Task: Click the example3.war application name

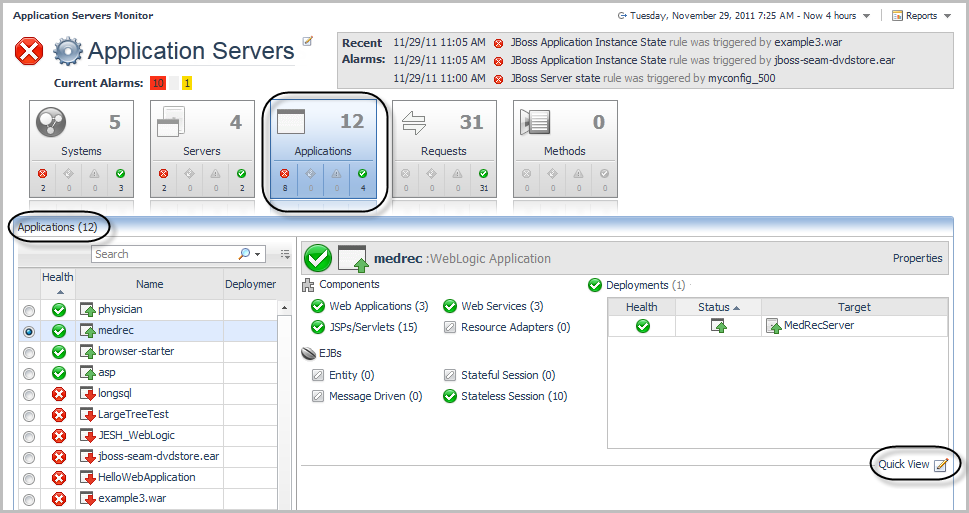Action: pyautogui.click(x=132, y=498)
